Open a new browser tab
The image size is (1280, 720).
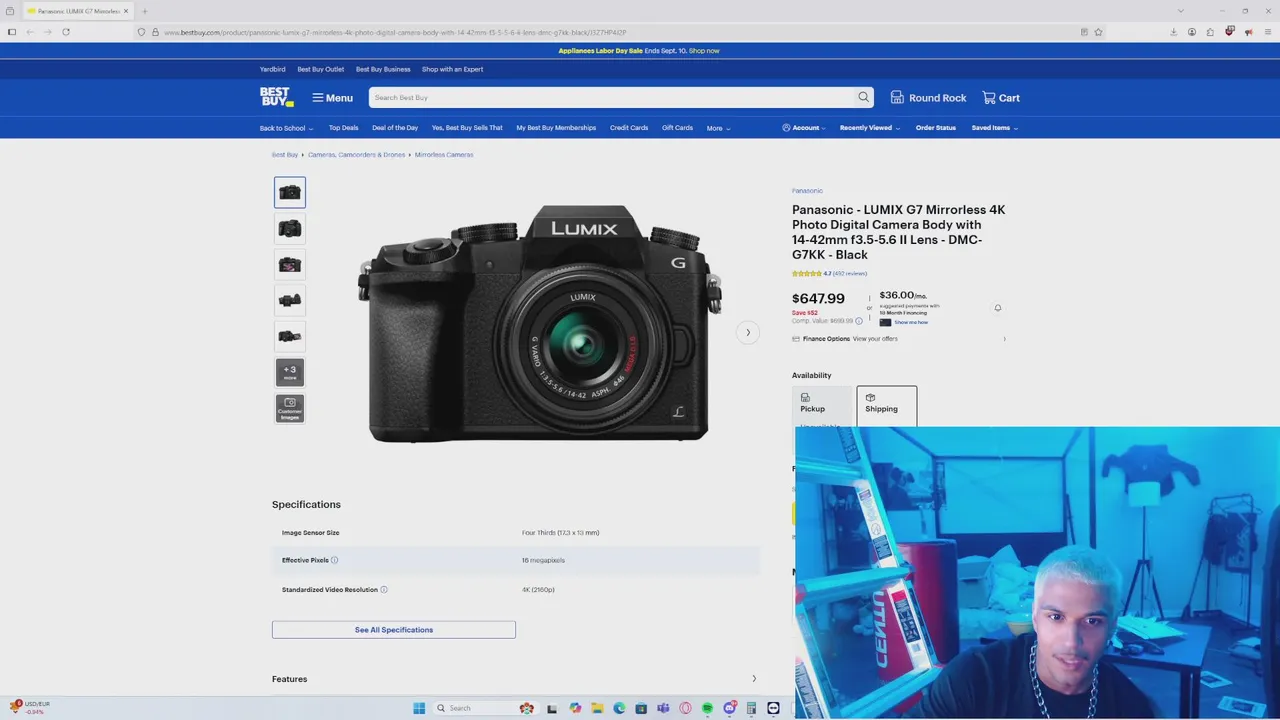click(x=144, y=11)
